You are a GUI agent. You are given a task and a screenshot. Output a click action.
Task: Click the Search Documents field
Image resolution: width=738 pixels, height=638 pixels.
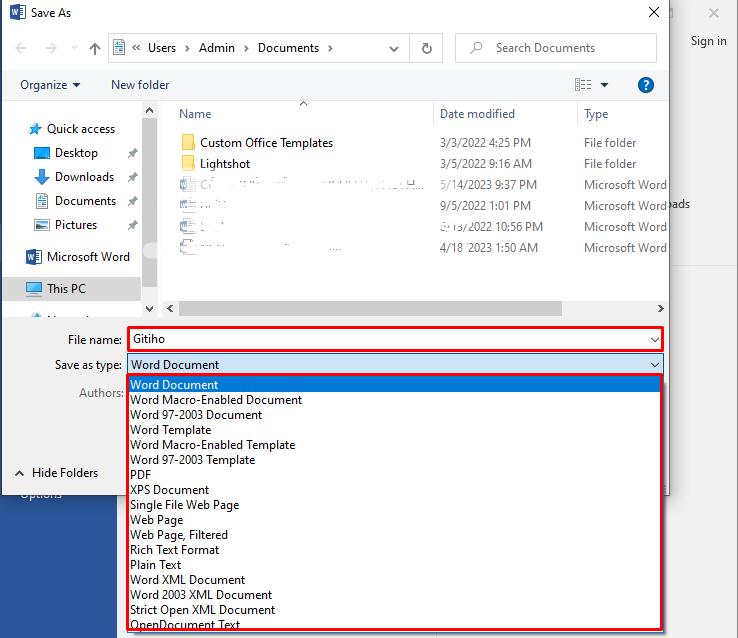(555, 48)
